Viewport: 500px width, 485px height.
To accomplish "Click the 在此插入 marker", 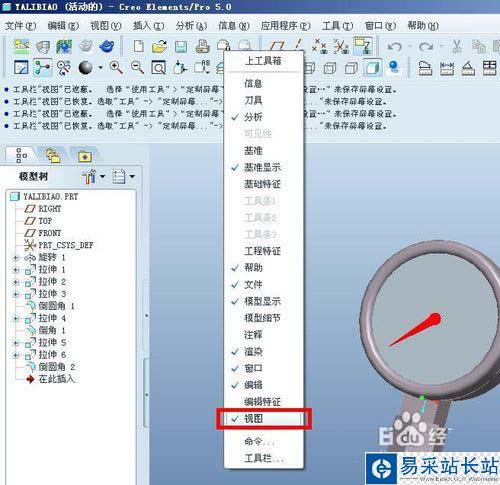I will (51, 379).
